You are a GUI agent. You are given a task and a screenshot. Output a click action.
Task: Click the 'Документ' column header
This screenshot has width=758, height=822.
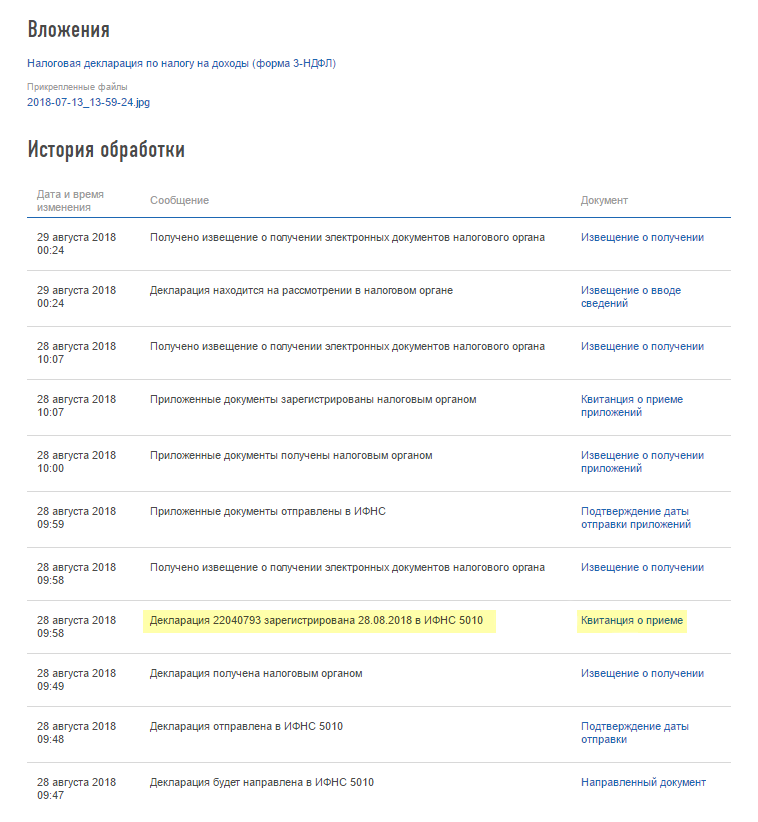[x=604, y=200]
